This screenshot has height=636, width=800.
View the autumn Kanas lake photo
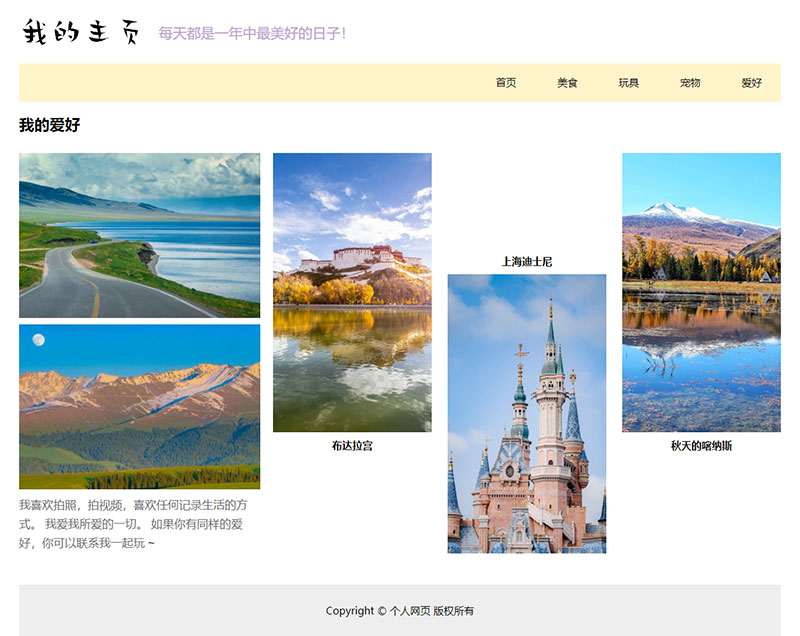[701, 292]
